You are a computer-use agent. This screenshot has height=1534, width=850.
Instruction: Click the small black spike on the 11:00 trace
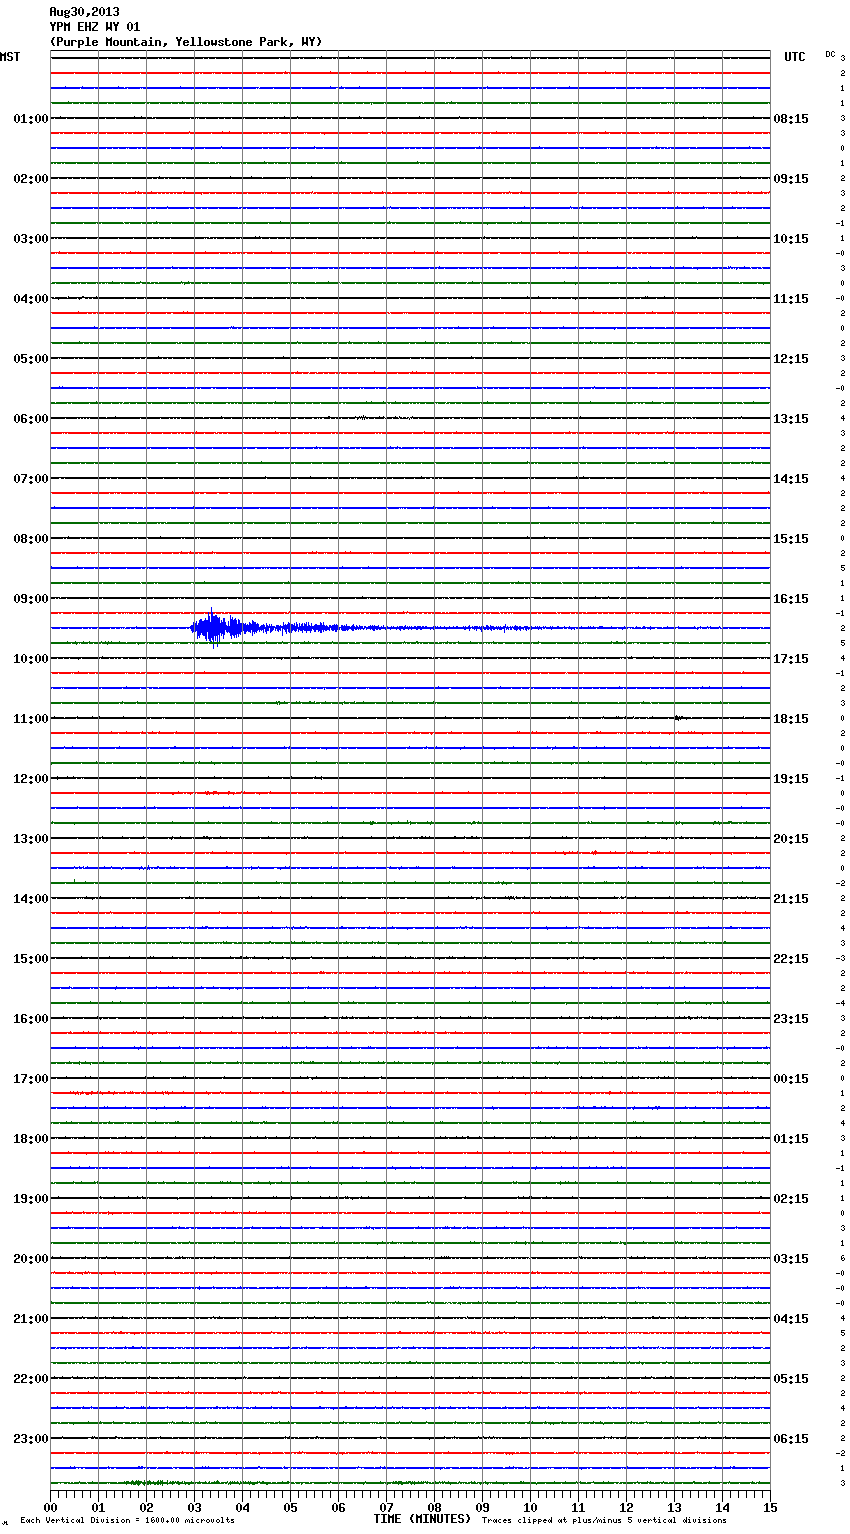coord(677,718)
